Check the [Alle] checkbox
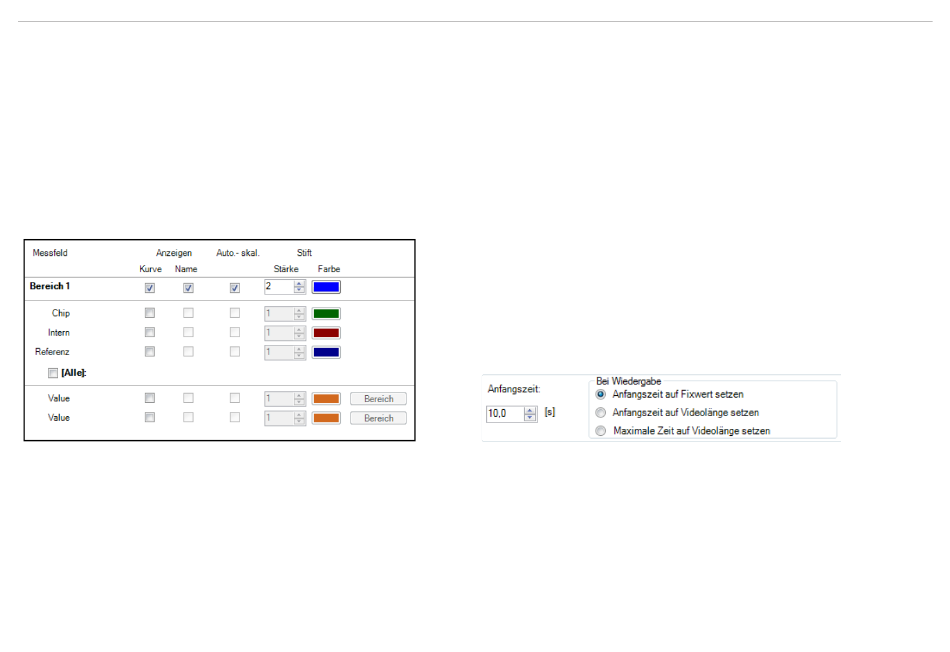This screenshot has height=652, width=950. (53, 373)
